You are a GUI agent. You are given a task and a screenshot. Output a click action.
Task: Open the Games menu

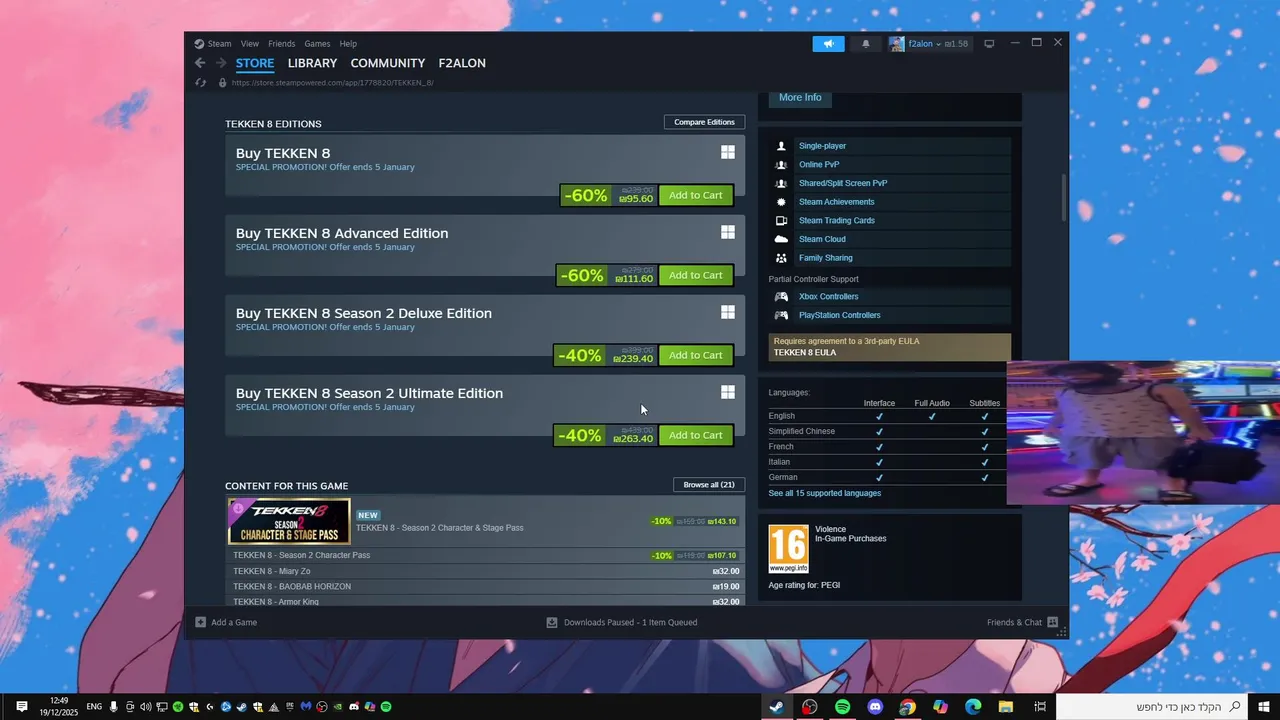click(x=317, y=44)
